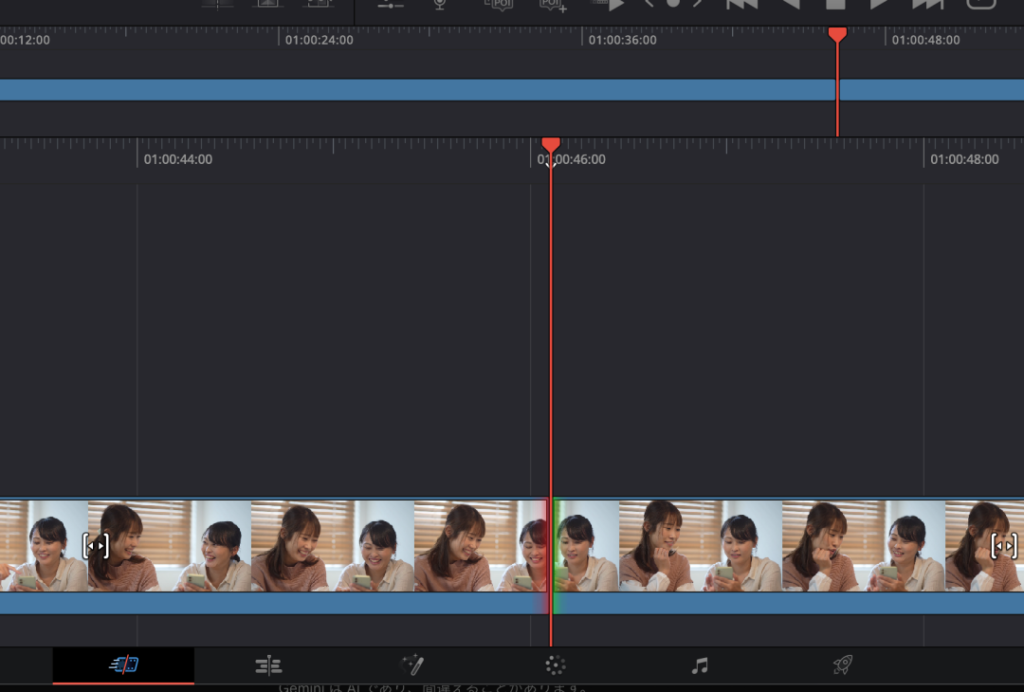Click the left clip's bracket trim handle

[x=95, y=545]
